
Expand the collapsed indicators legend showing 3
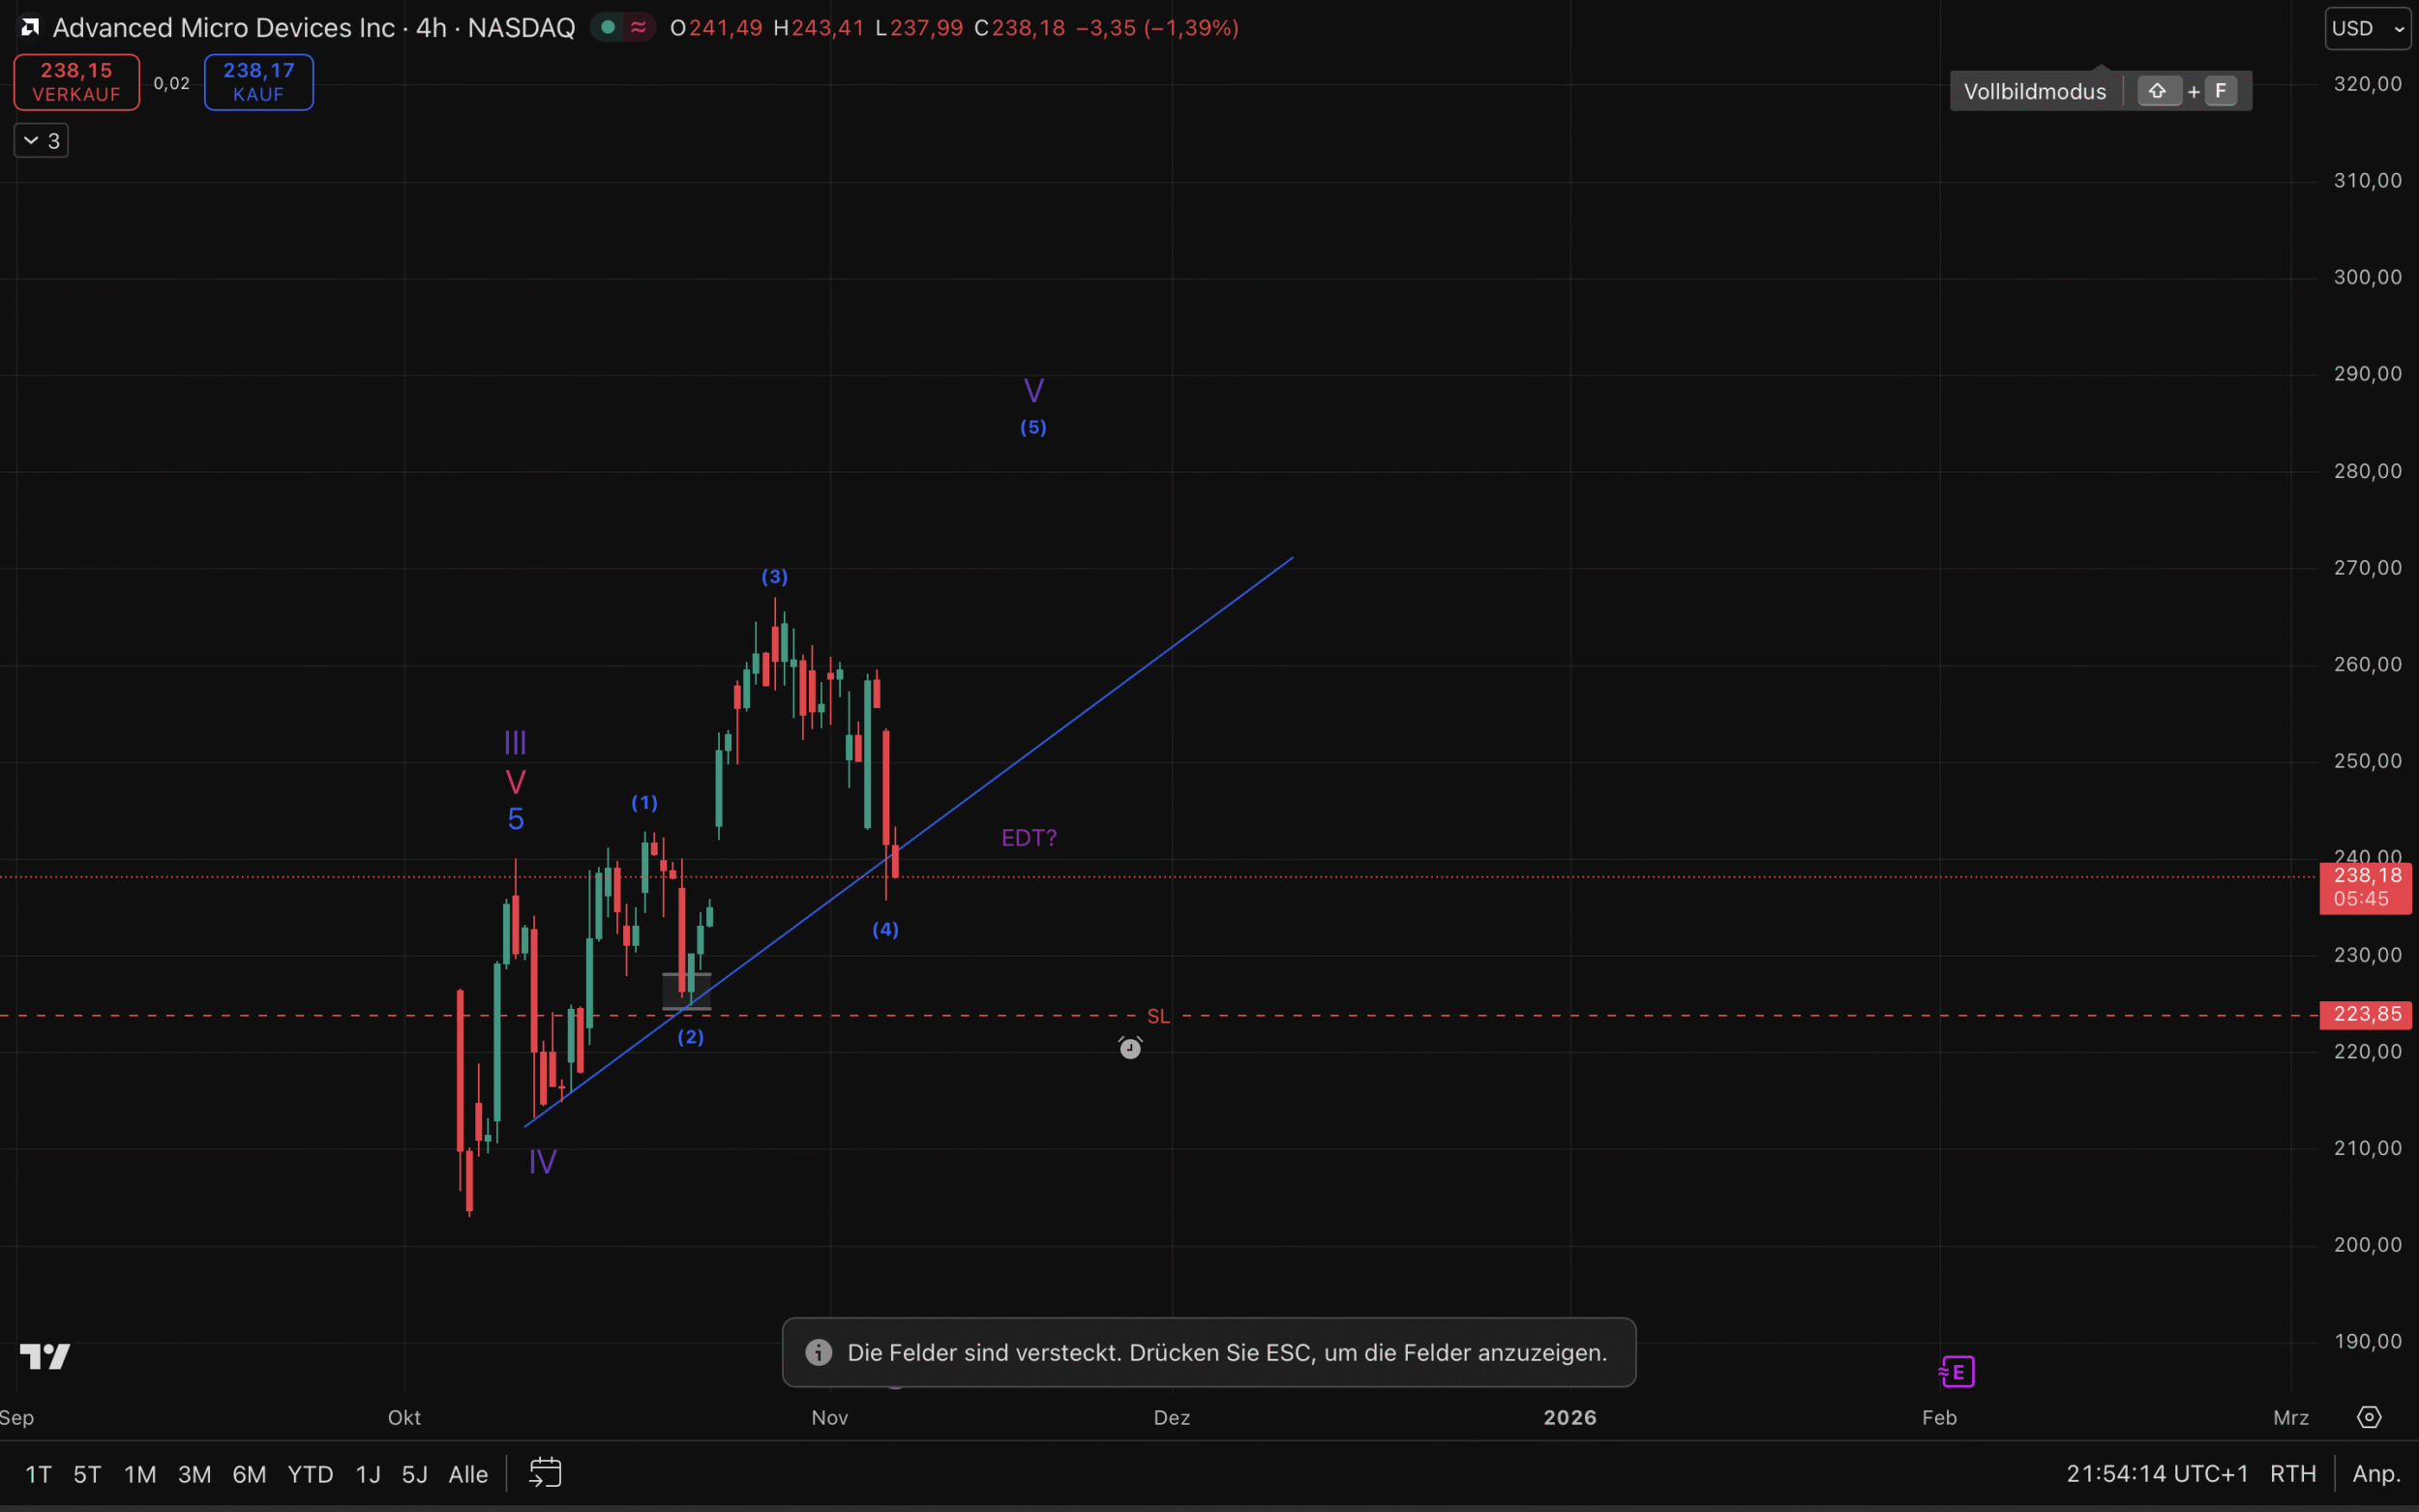tap(41, 141)
